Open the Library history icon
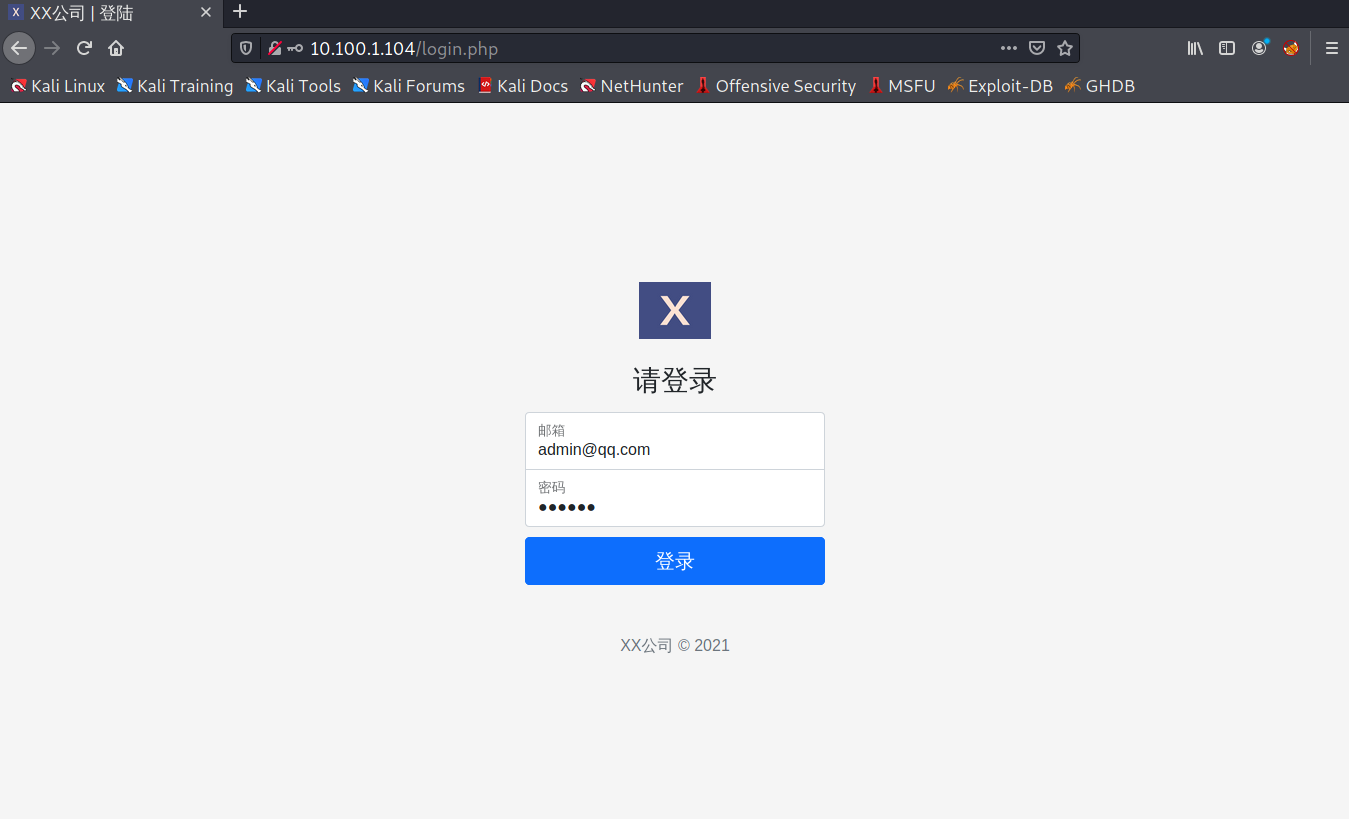This screenshot has width=1349, height=819. pos(1195,48)
